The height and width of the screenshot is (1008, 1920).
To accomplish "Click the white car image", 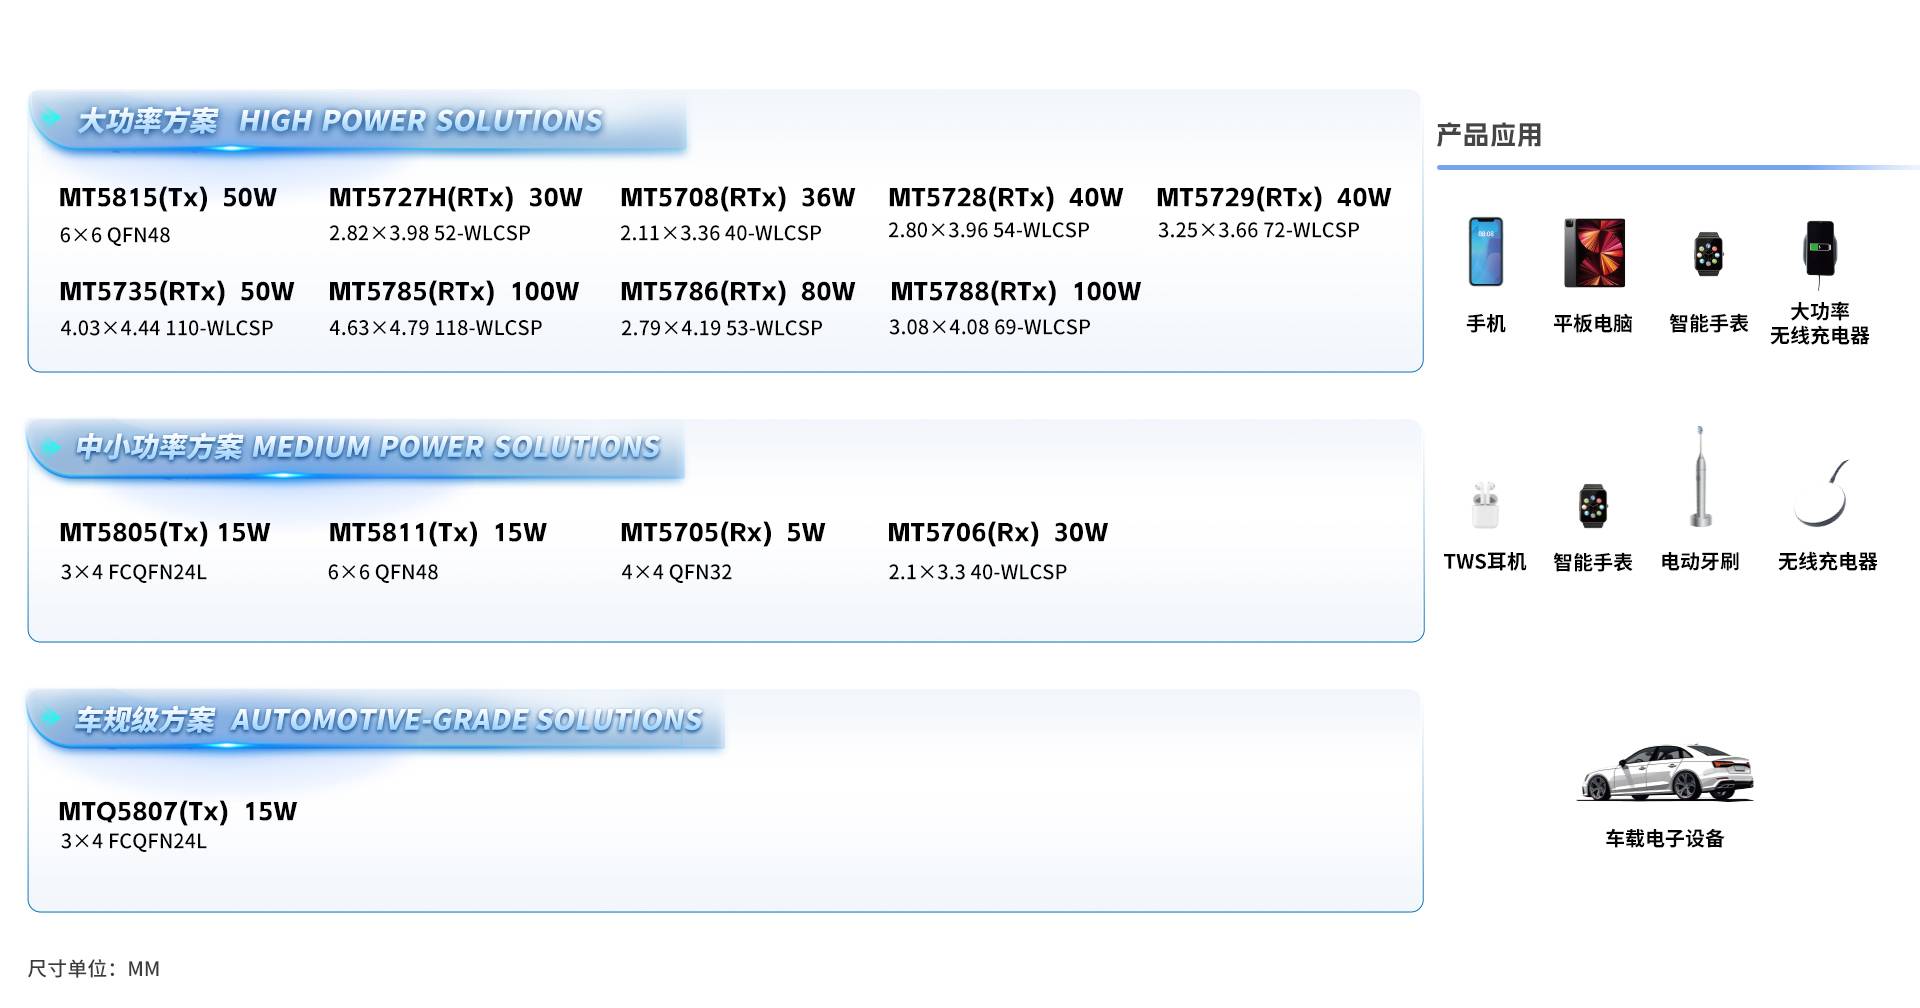I will tap(1665, 772).
